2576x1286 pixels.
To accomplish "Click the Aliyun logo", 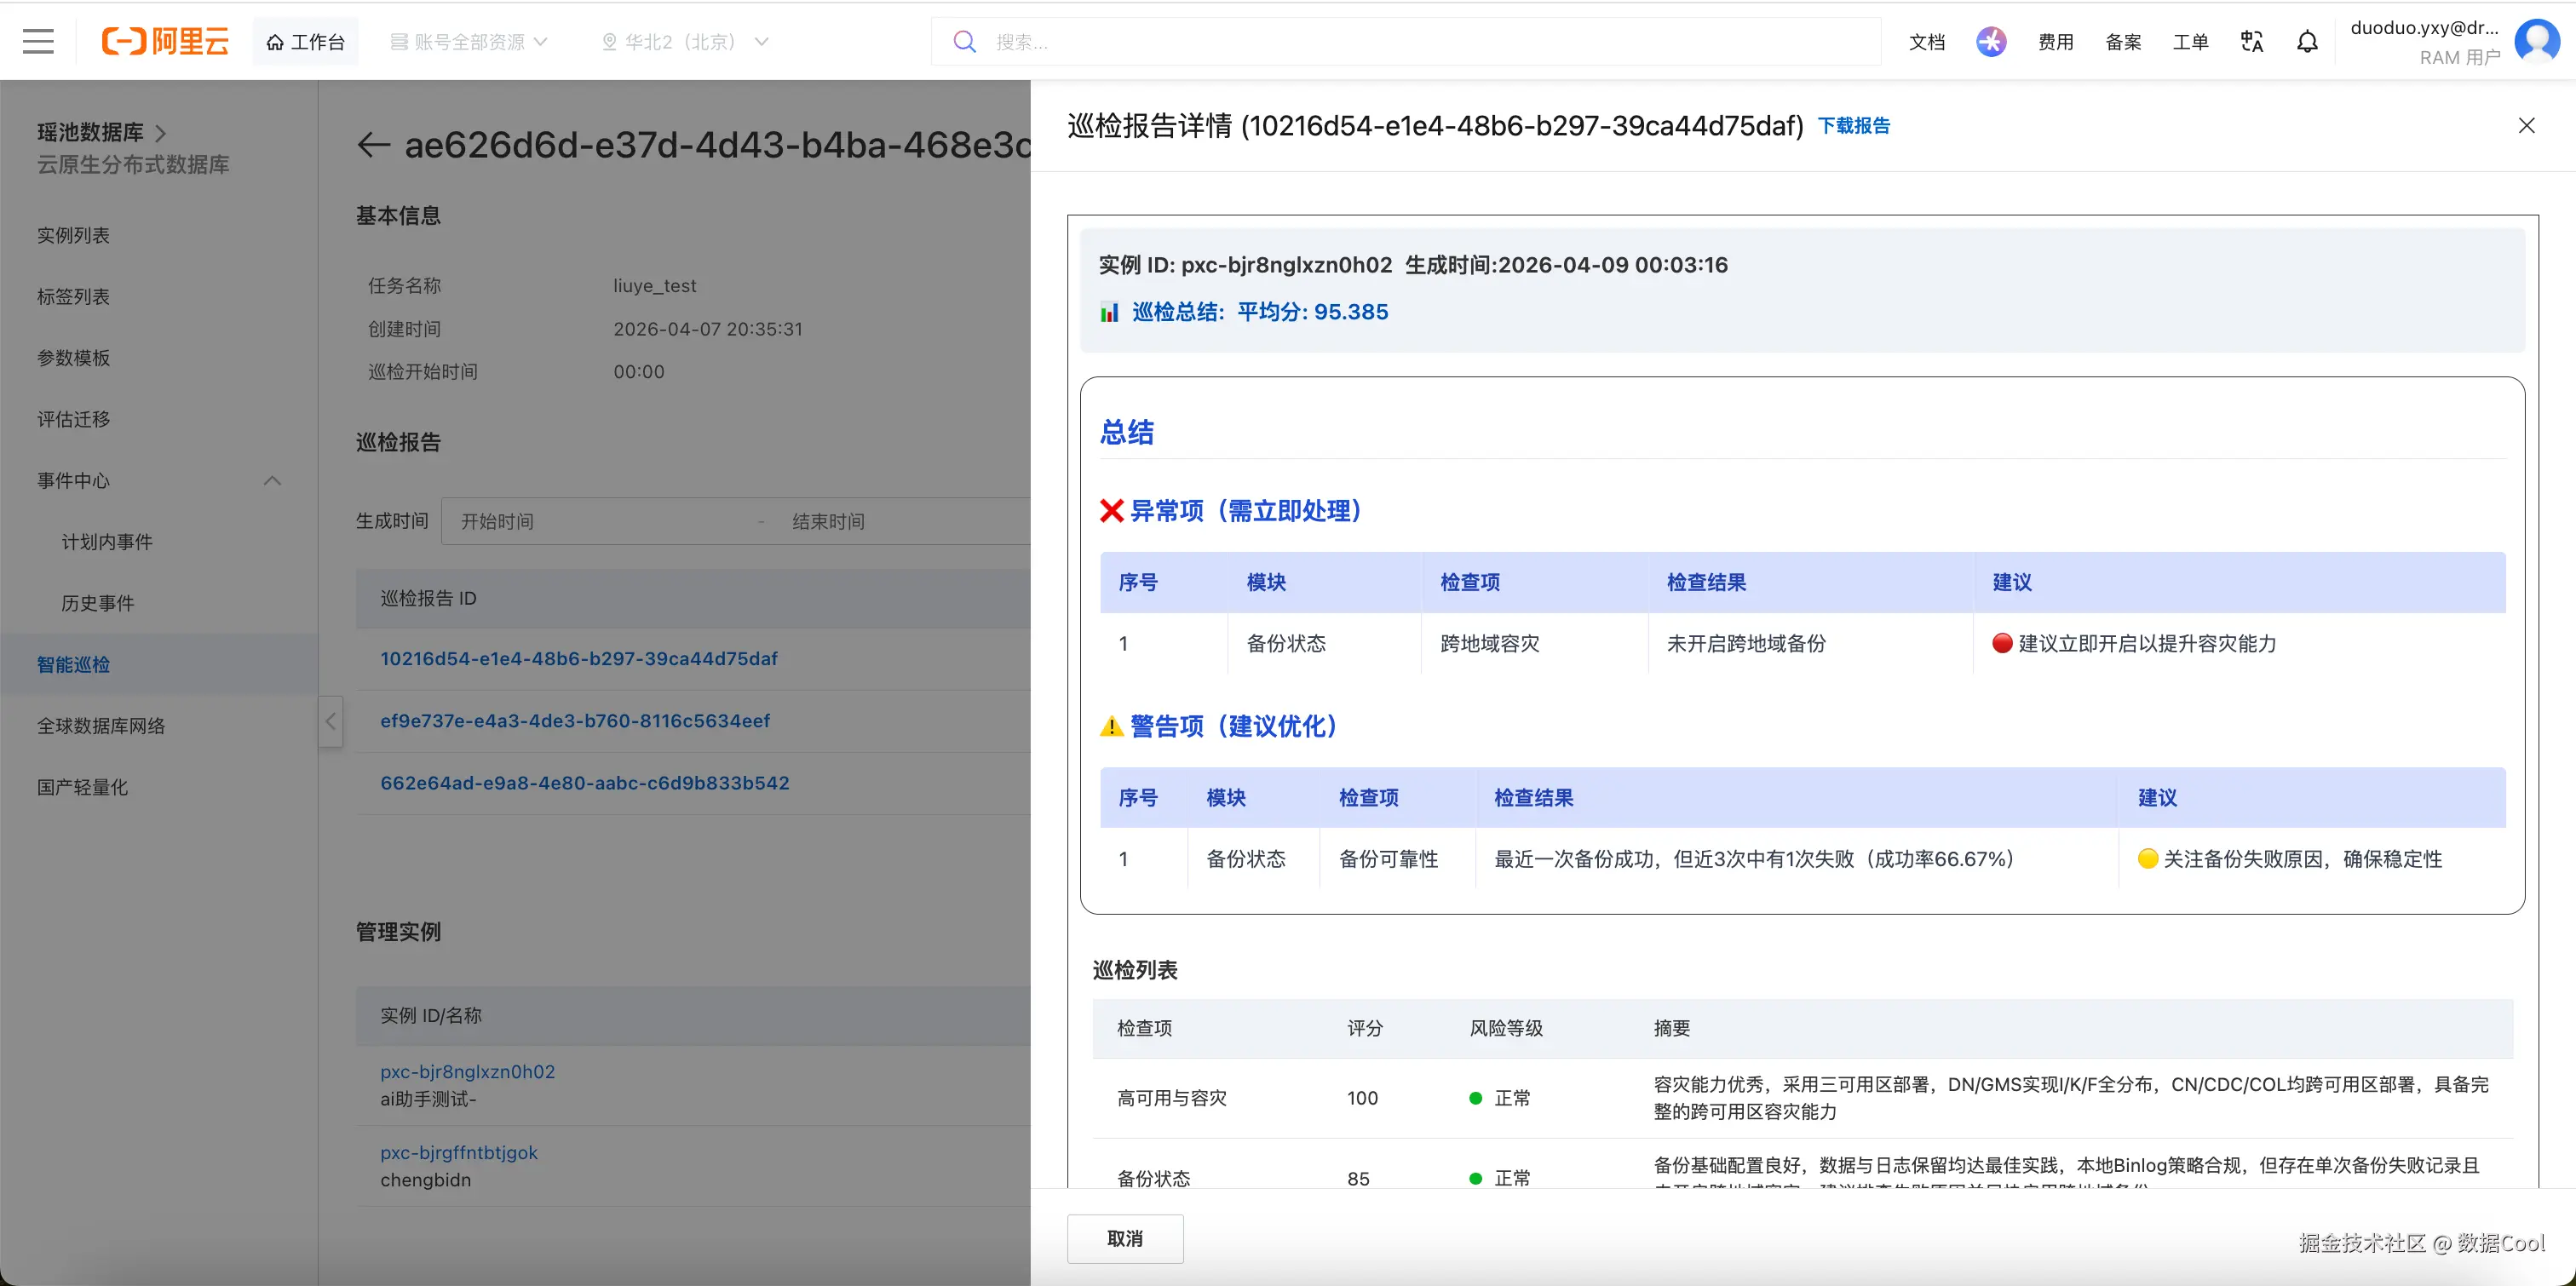I will (165, 41).
